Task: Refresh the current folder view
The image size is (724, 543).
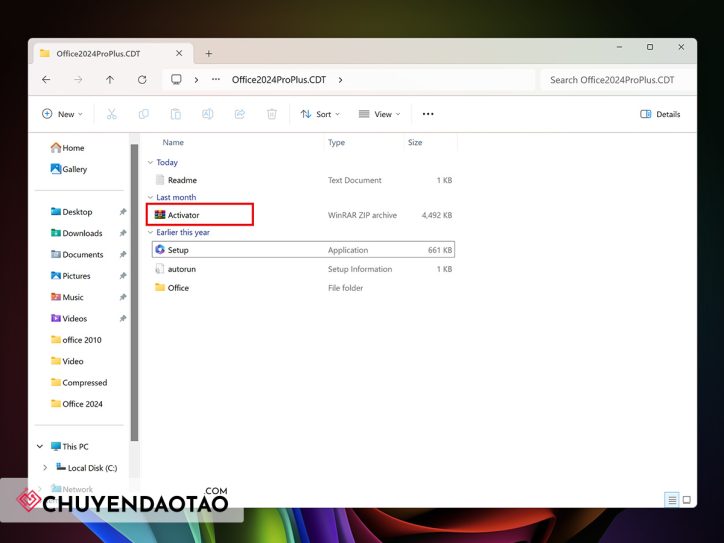Action: point(142,80)
